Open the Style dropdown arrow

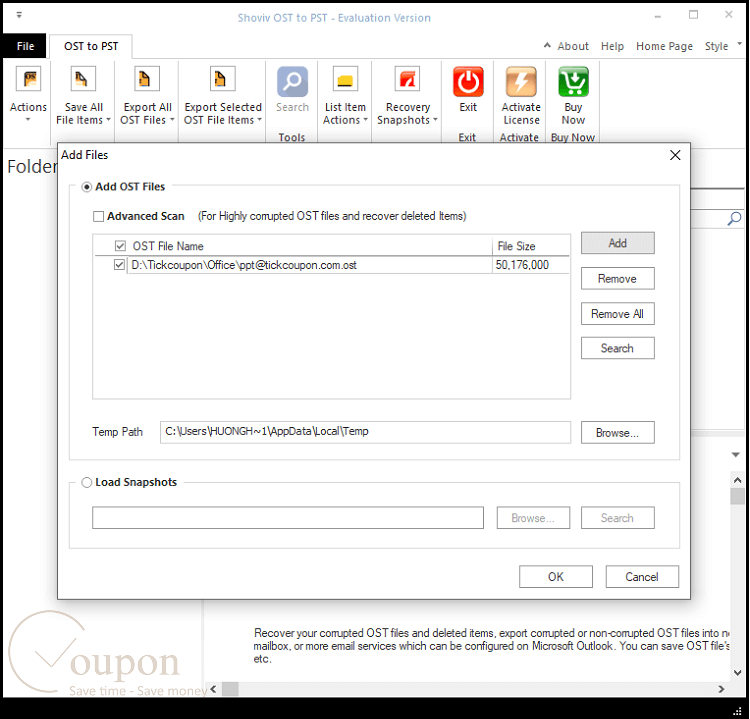(x=739, y=44)
